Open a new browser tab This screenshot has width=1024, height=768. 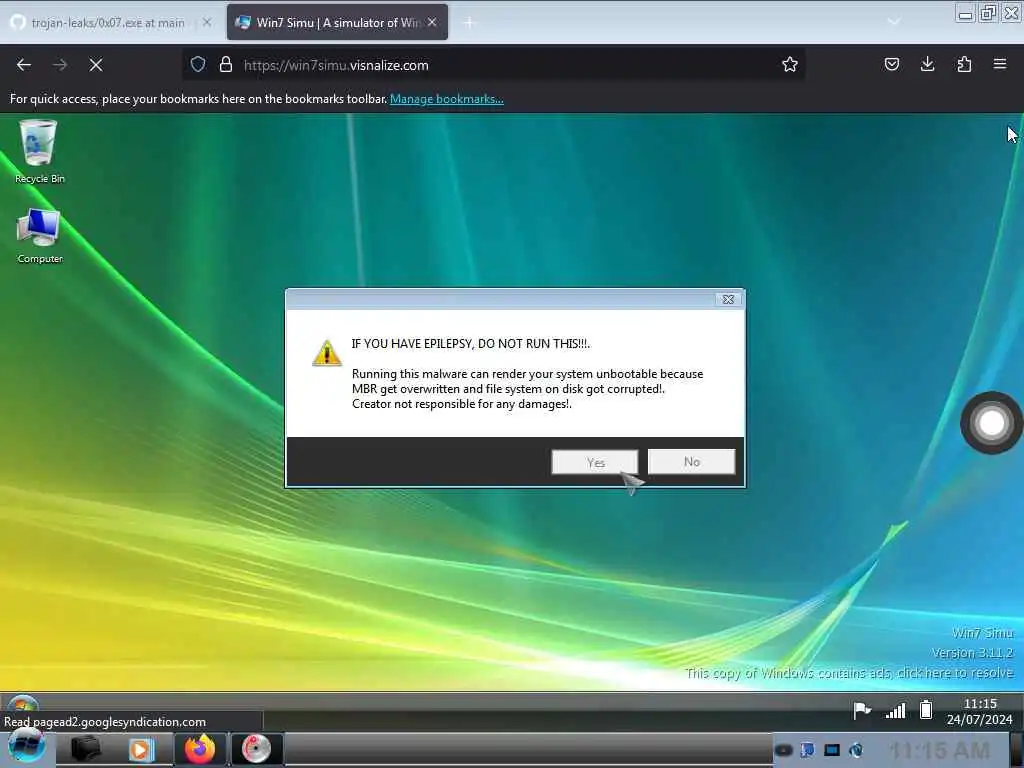click(469, 23)
